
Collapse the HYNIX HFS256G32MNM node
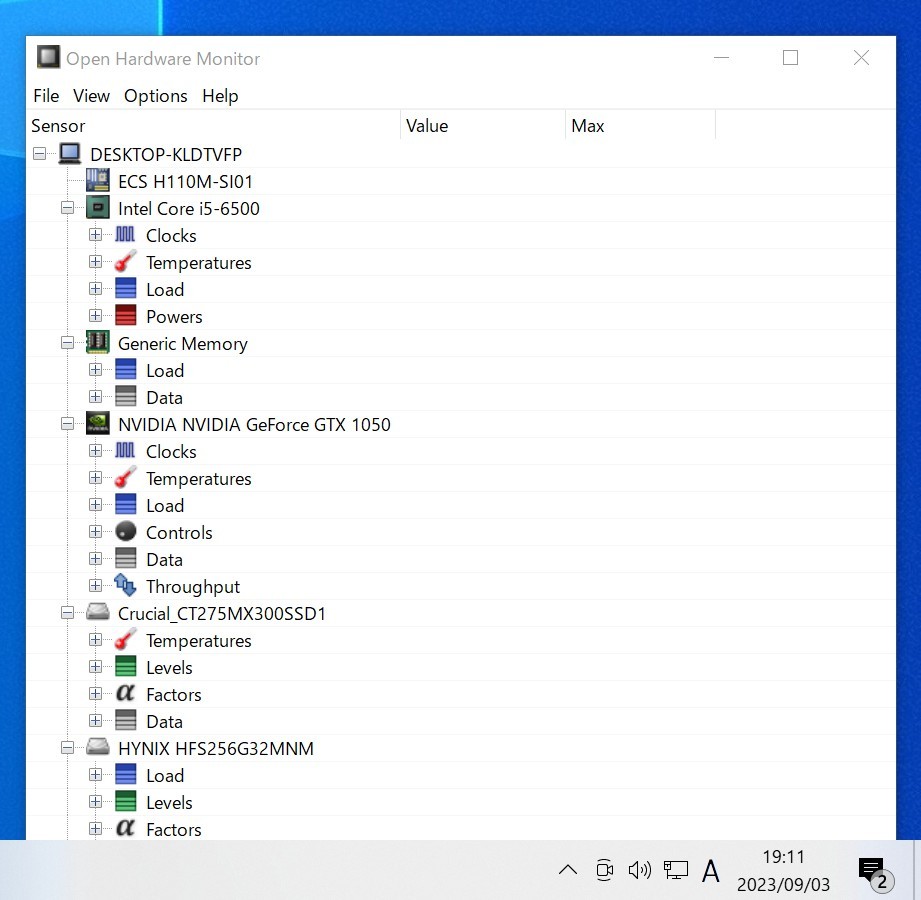tap(68, 748)
